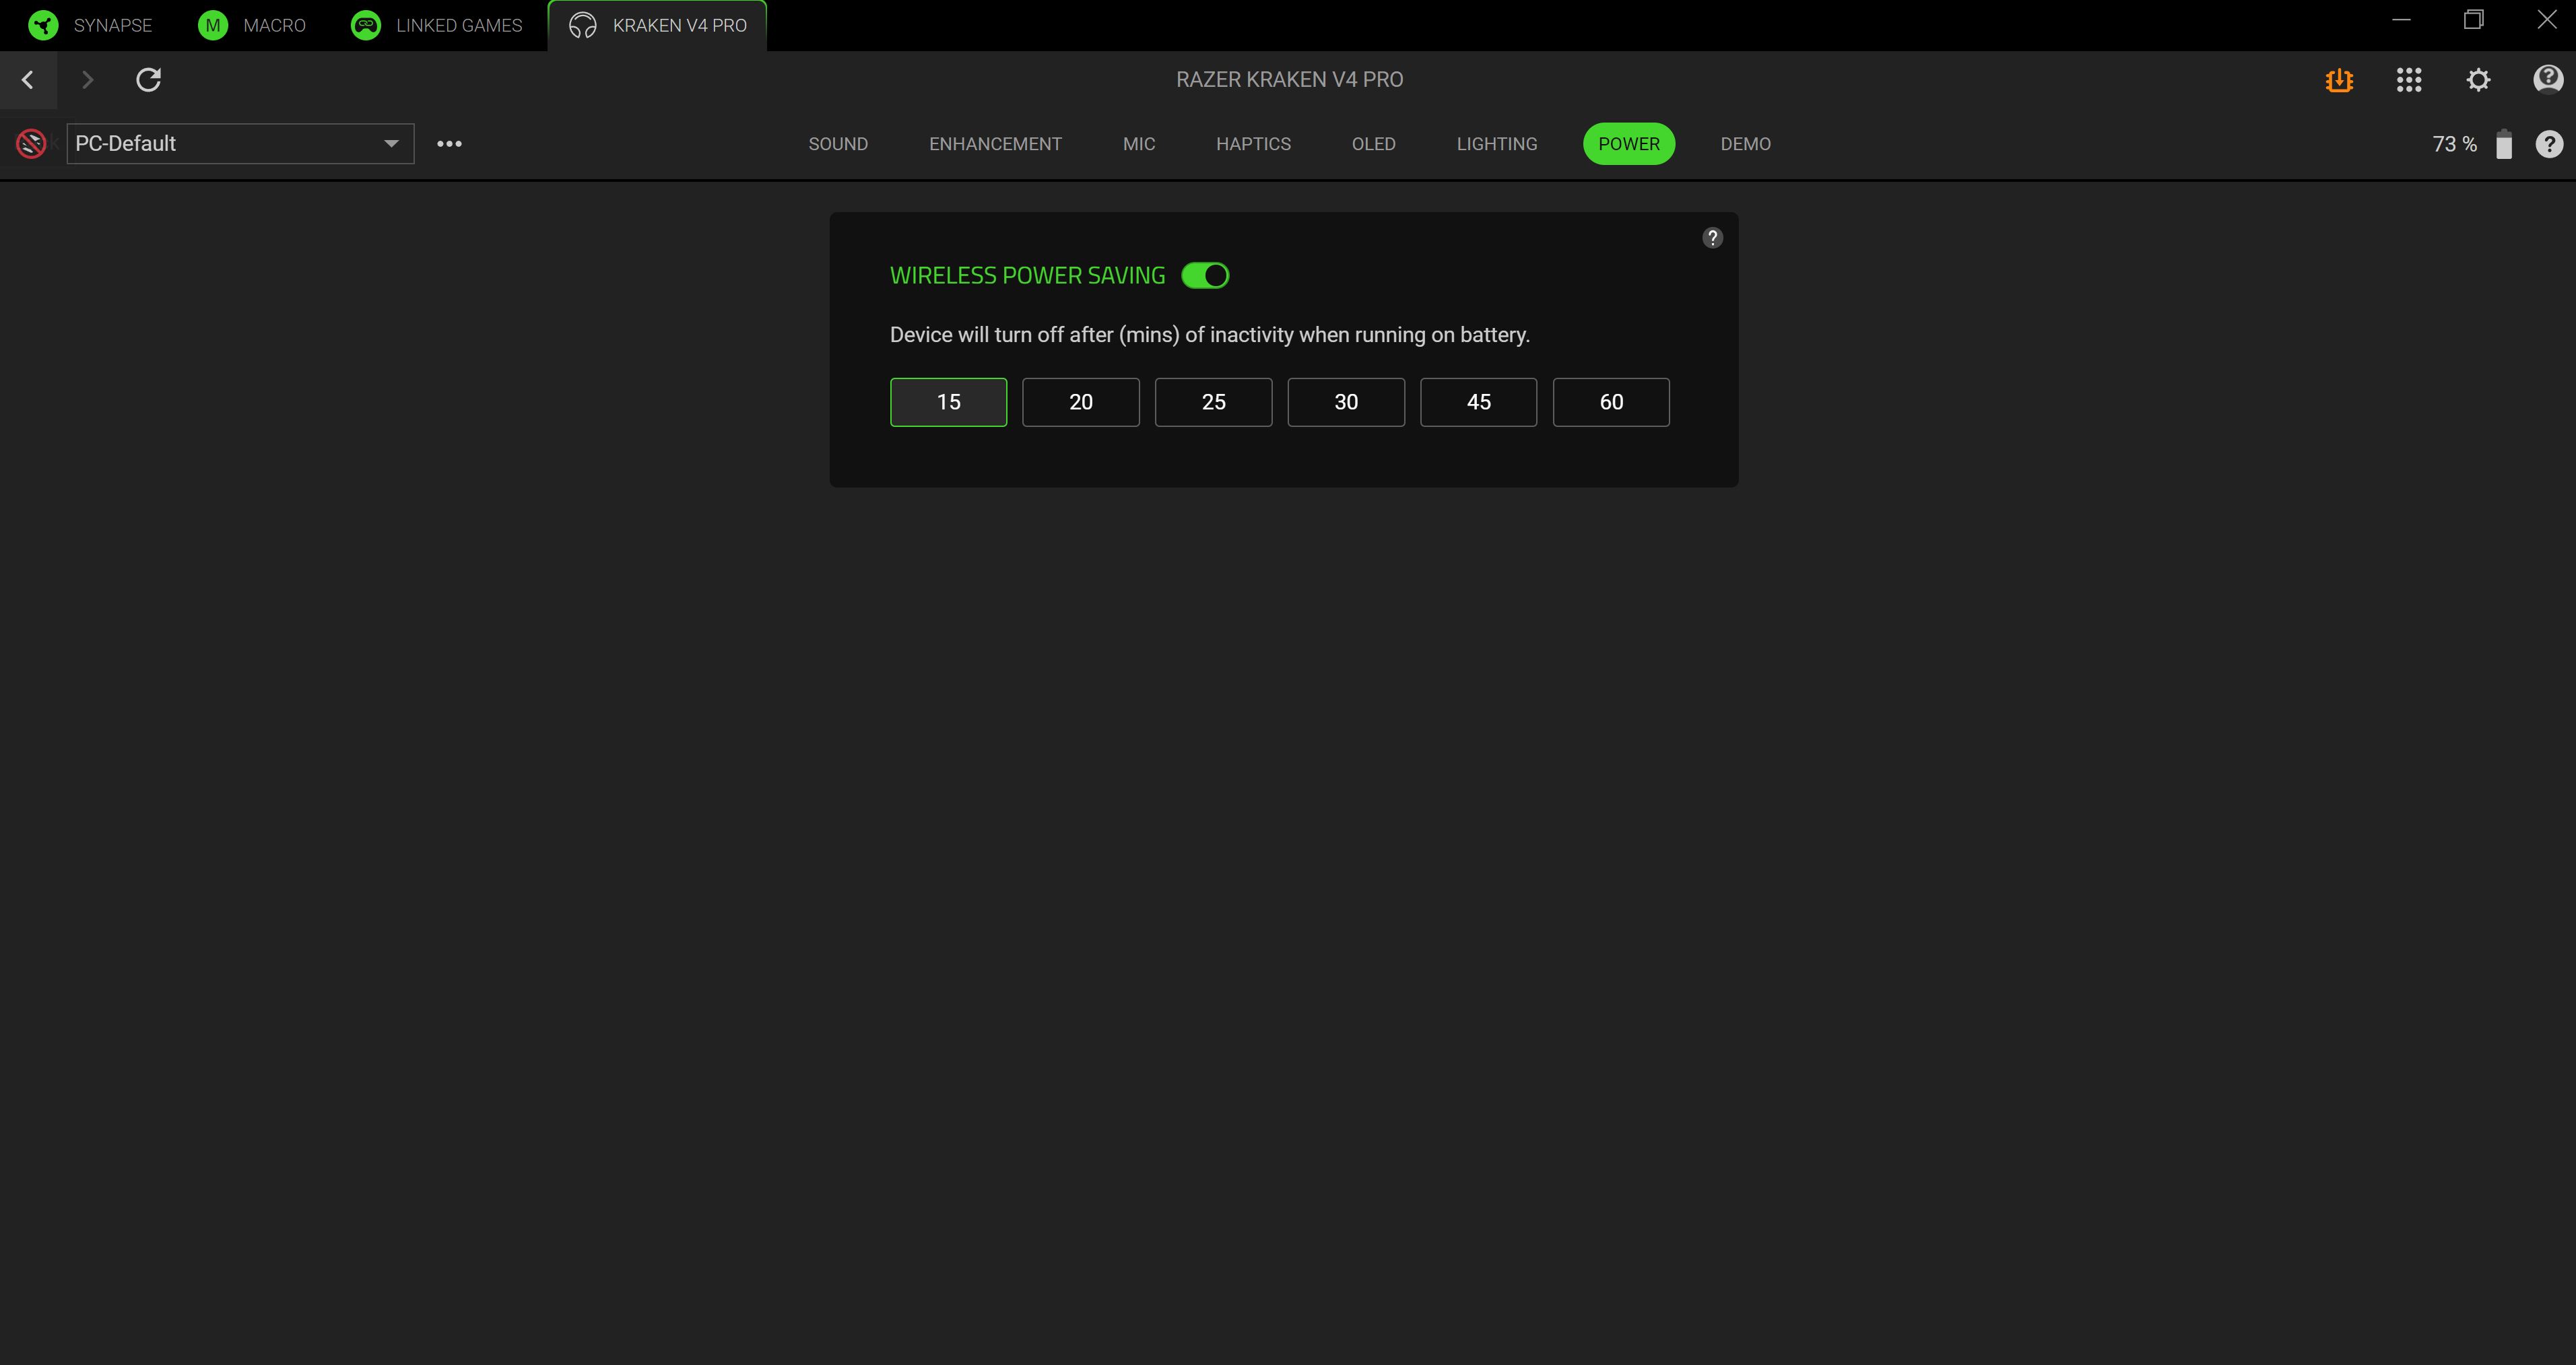Click the red unlinked profile icon
The width and height of the screenshot is (2576, 1365).
pyautogui.click(x=31, y=144)
